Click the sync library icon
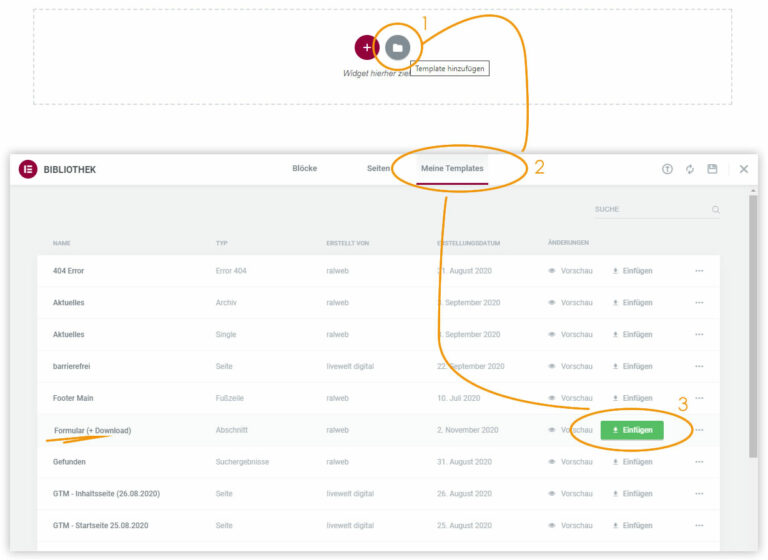Image resolution: width=768 pixels, height=560 pixels. (x=690, y=169)
